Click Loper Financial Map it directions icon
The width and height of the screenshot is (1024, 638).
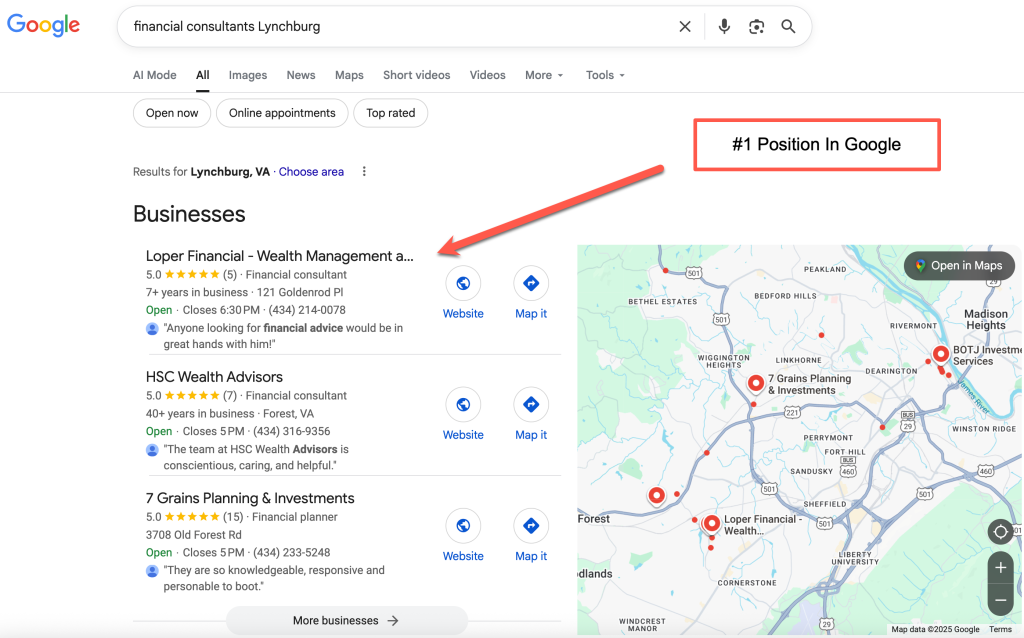click(531, 283)
